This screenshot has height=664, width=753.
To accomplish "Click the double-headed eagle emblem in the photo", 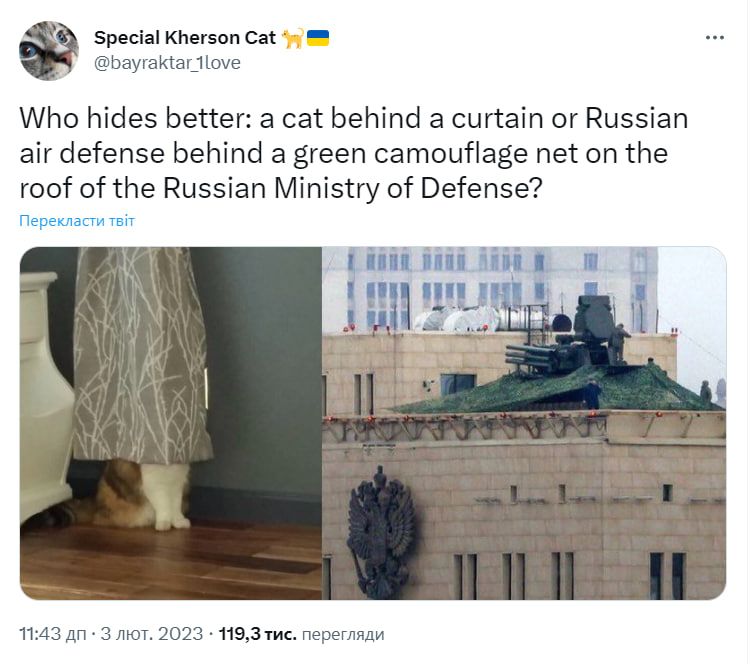I will pos(382,532).
